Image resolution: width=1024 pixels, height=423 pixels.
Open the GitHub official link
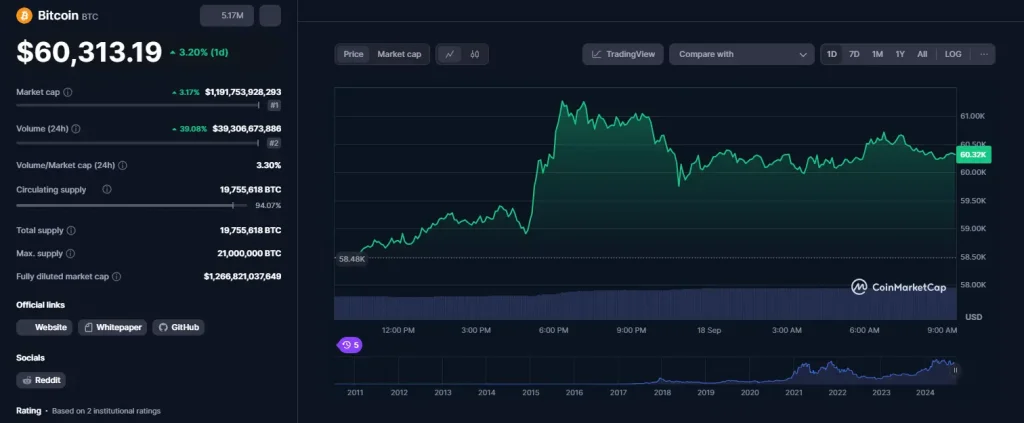tap(179, 327)
